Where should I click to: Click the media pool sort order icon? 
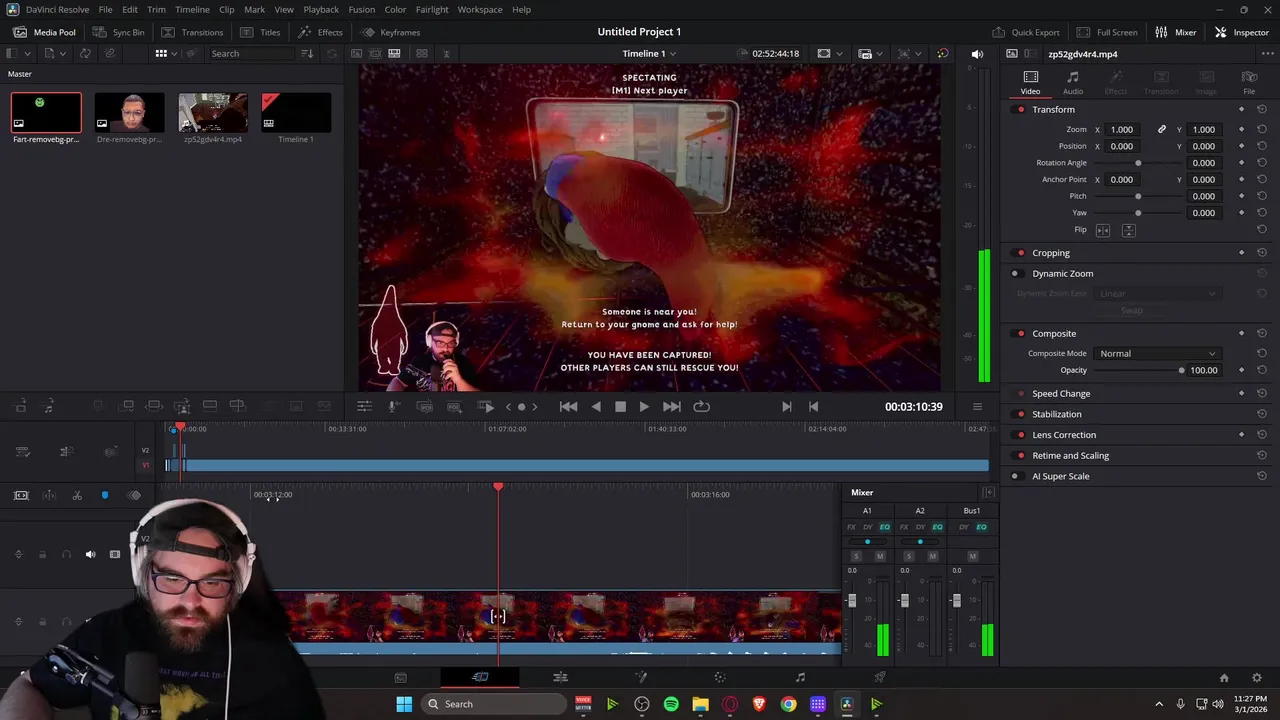click(307, 53)
